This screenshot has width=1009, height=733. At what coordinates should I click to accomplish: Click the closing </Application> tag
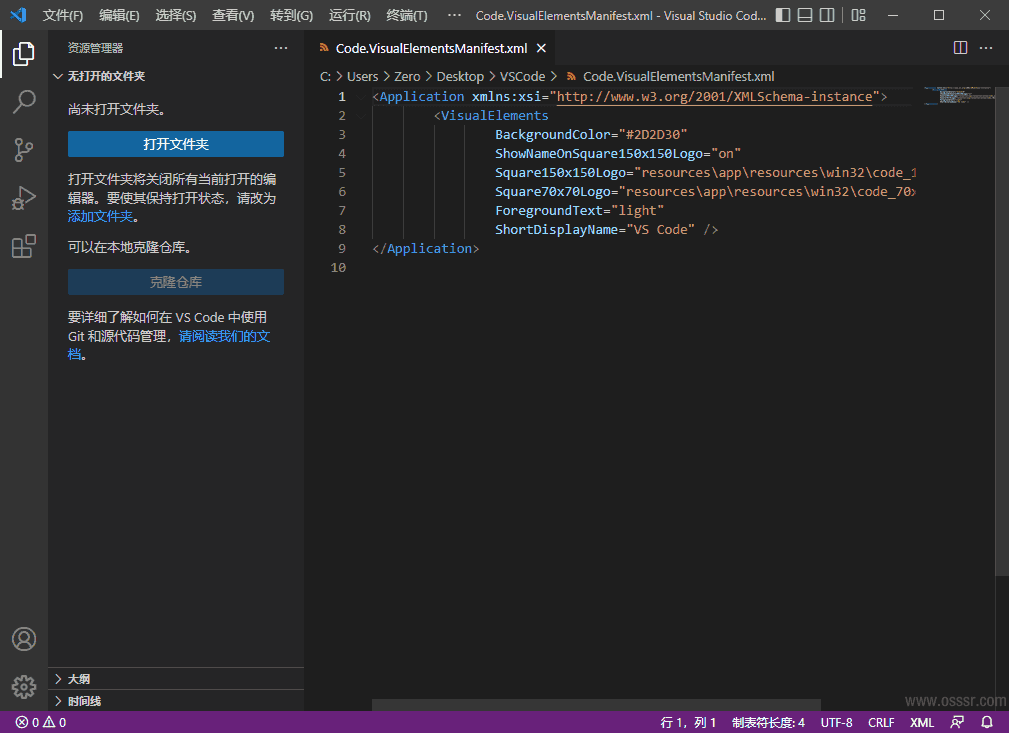point(425,248)
